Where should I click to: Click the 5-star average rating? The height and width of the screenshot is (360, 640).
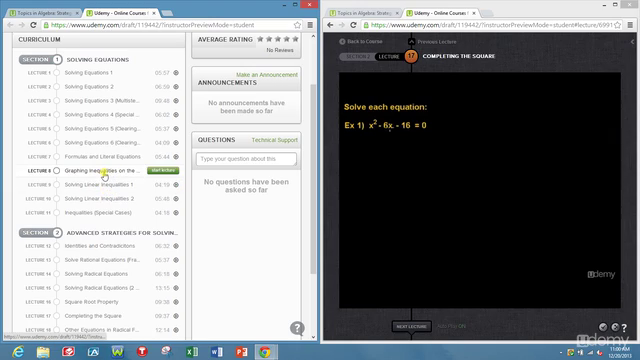pyautogui.click(x=278, y=39)
